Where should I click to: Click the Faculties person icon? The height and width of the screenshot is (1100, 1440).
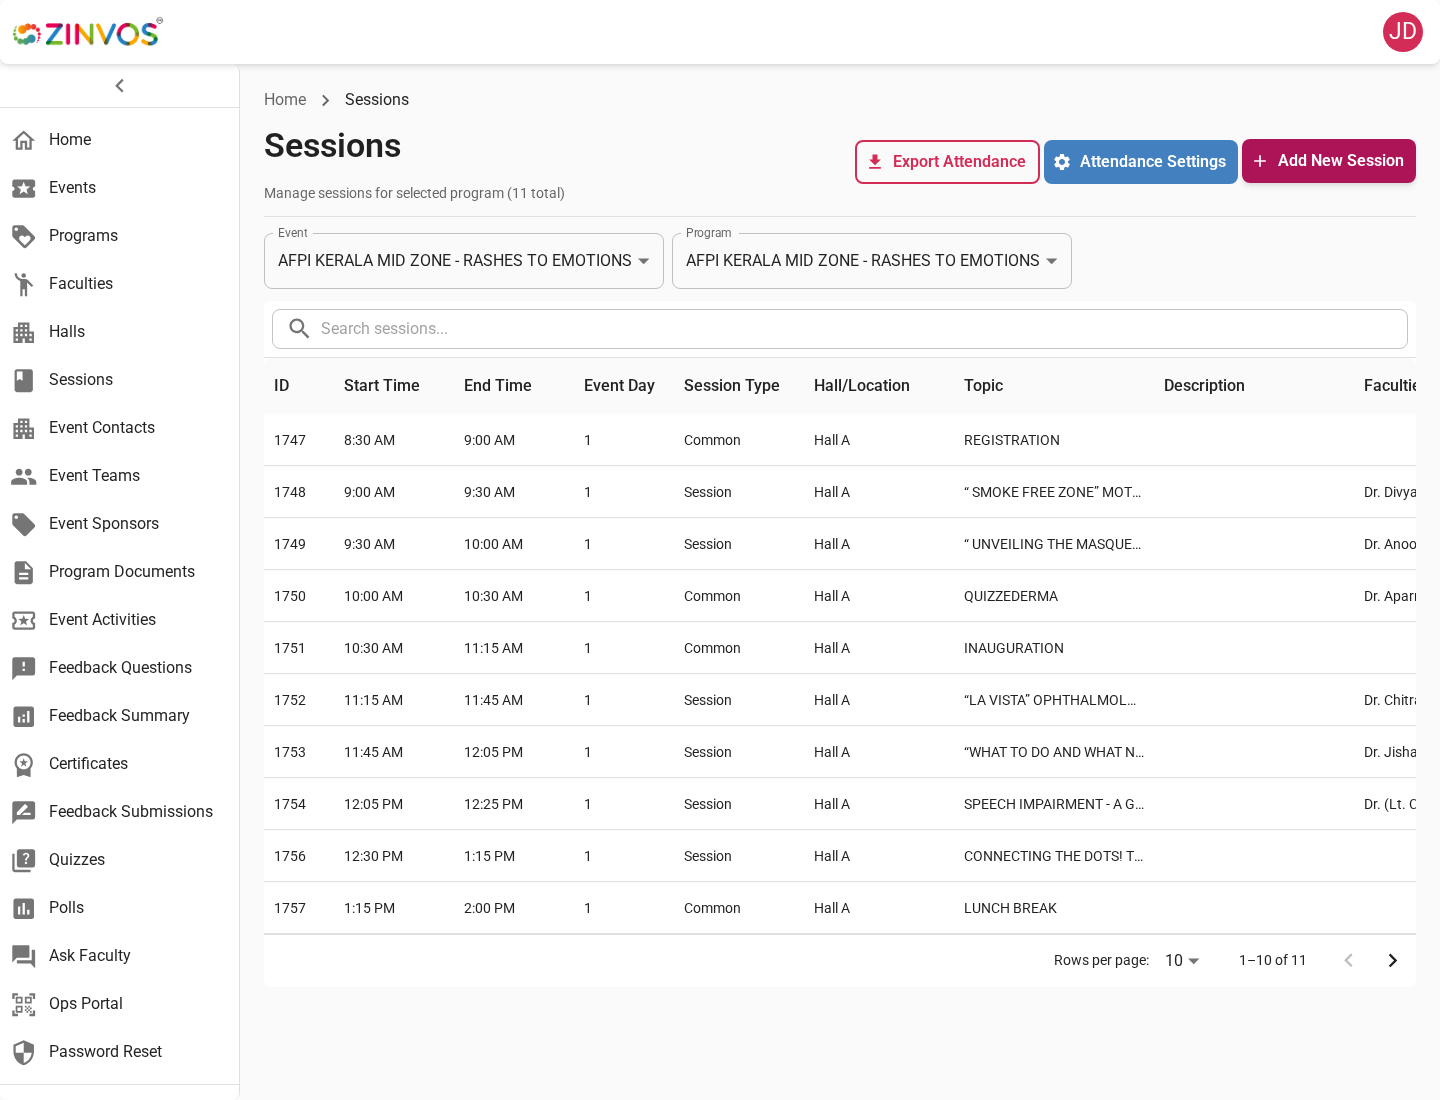(24, 284)
